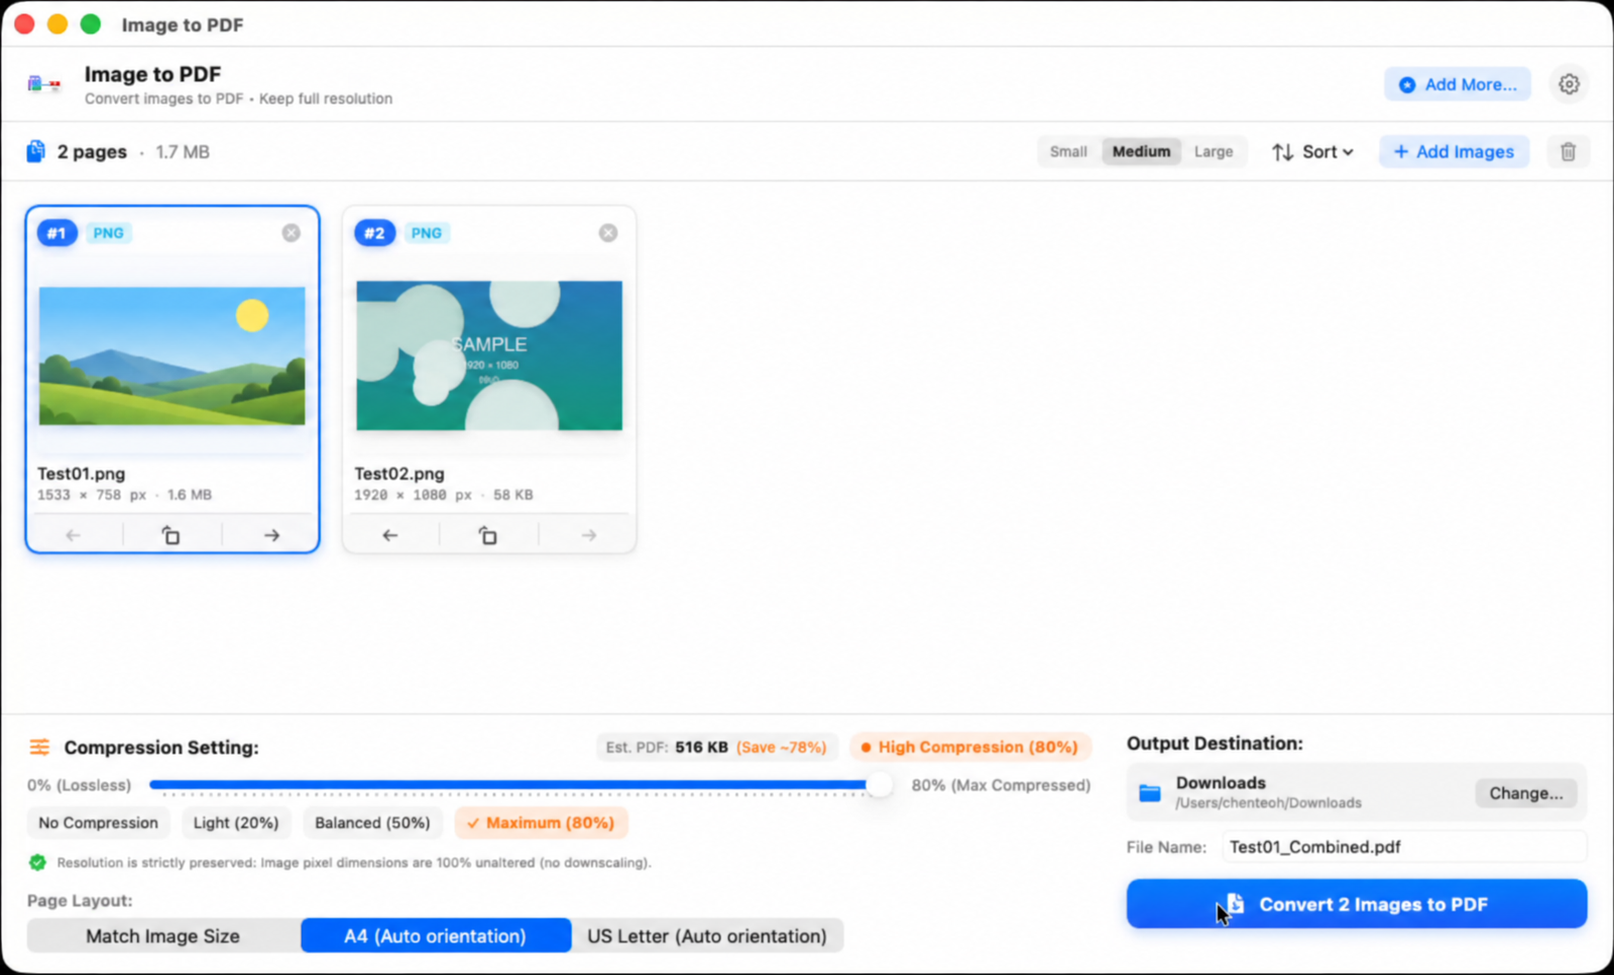Click the green resolution-preserved shield icon
The height and width of the screenshot is (975, 1614).
37,862
